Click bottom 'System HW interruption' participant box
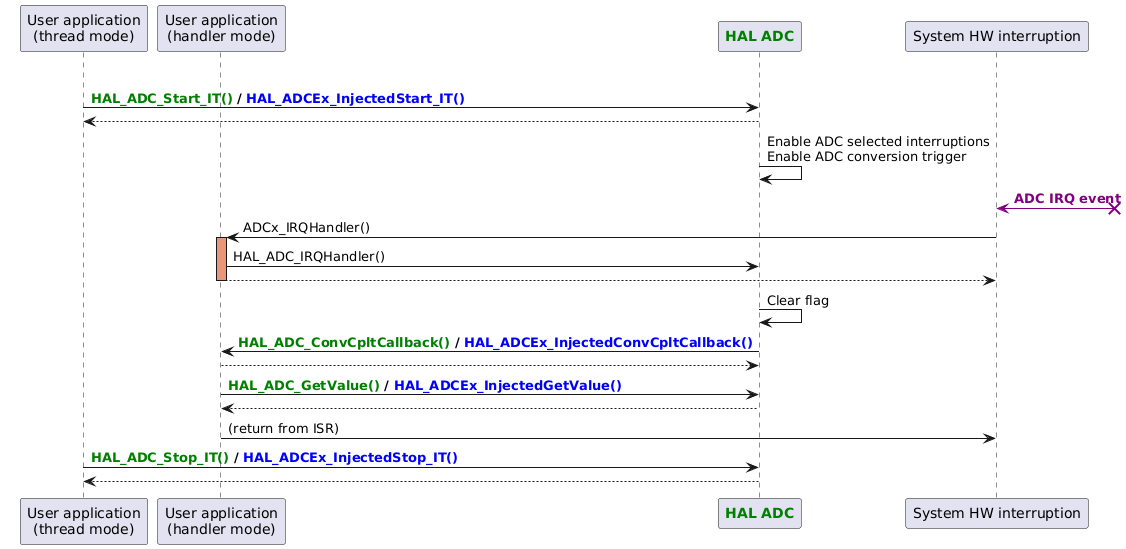This screenshot has width=1126, height=549. [997, 513]
